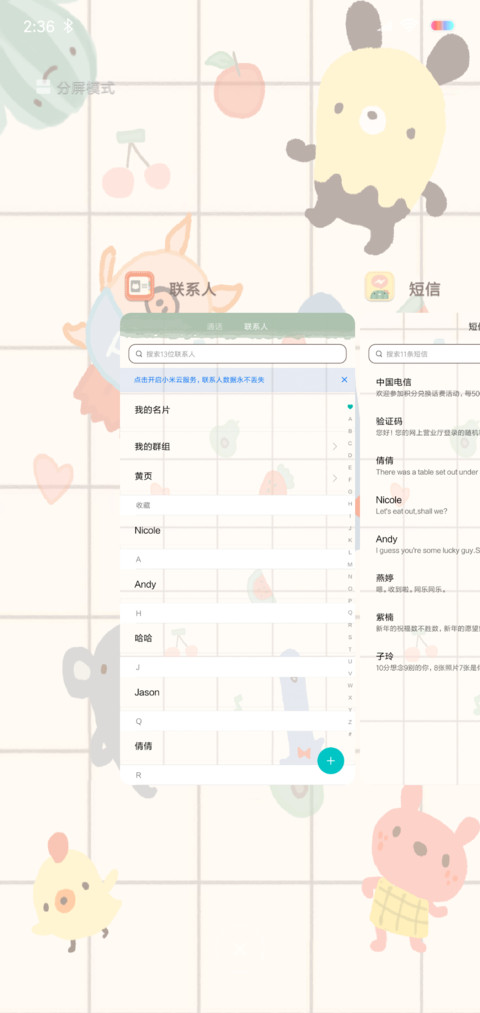This screenshot has height=1013, width=480.
Task: Jump to letter A in alphabet index
Action: point(350,419)
